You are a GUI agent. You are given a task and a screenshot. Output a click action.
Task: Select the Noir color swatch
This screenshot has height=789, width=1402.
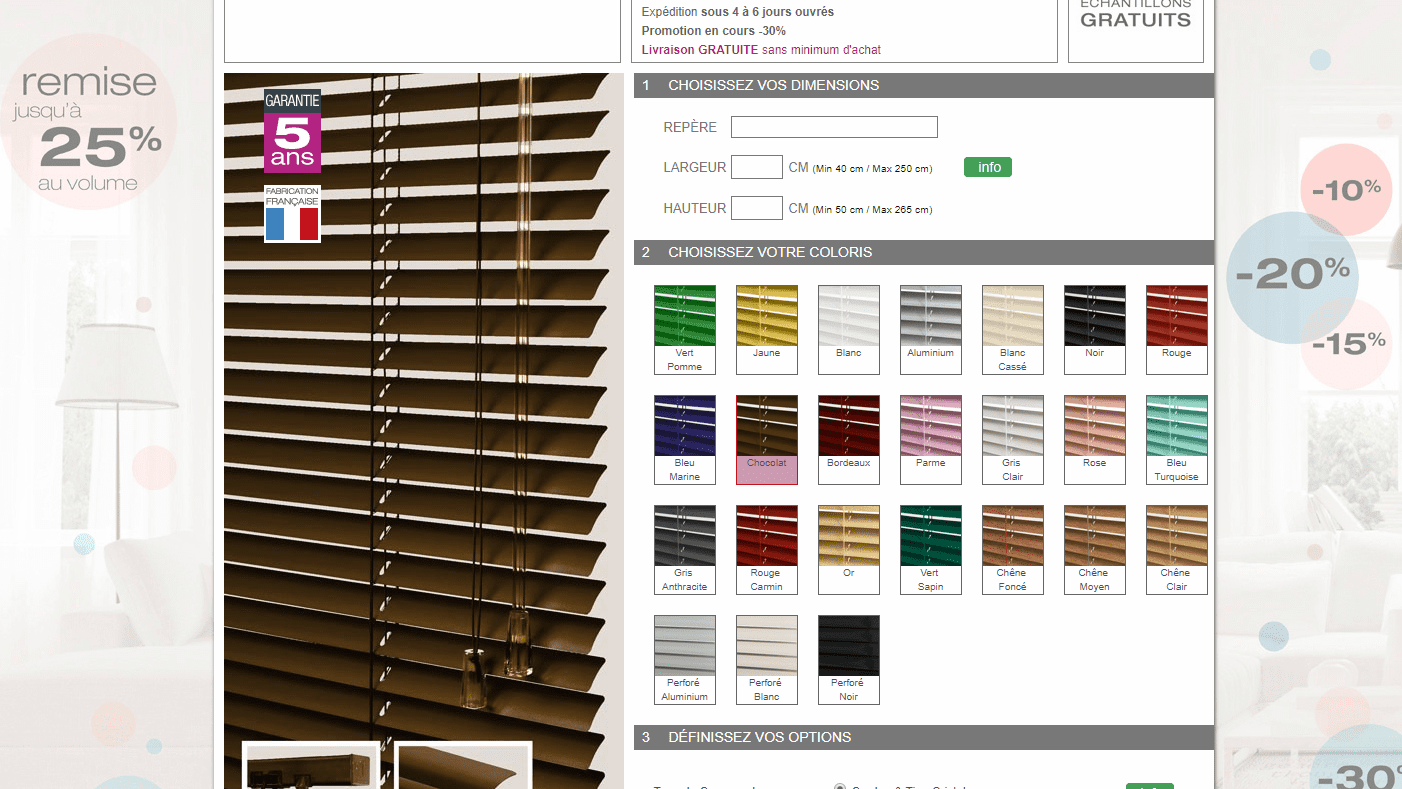coord(1095,330)
